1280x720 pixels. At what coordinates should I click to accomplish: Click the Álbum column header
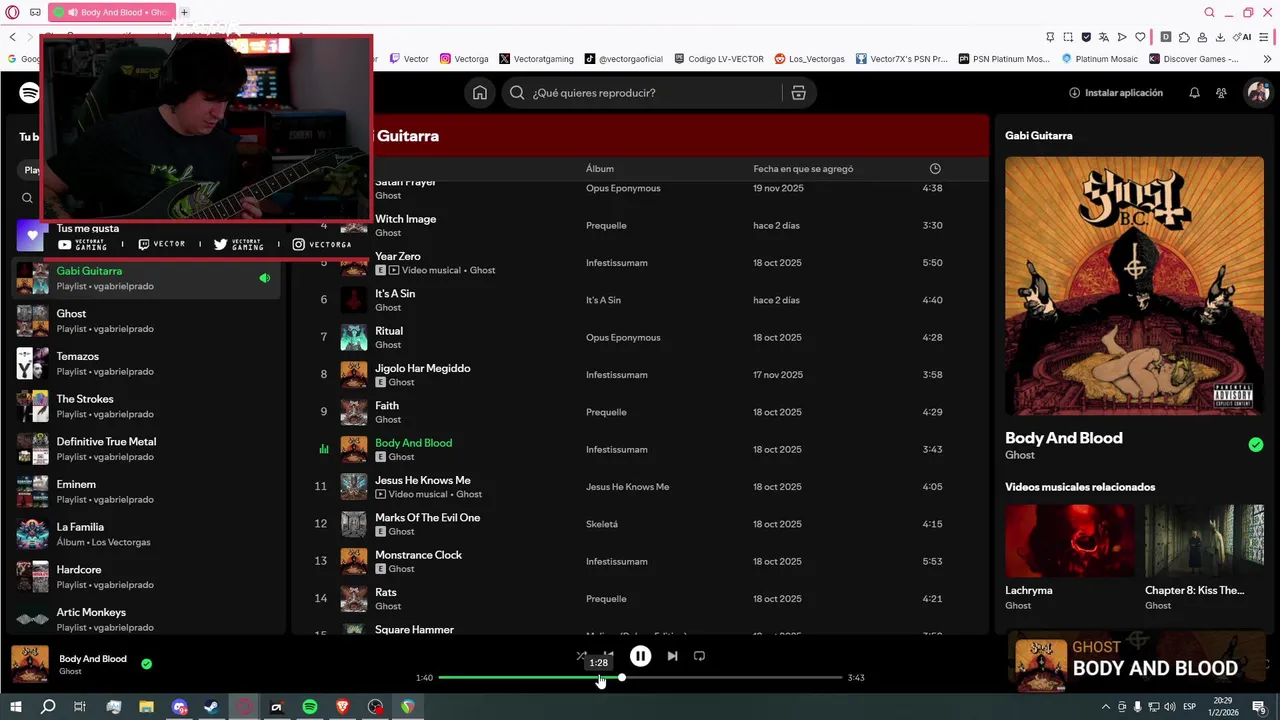pyautogui.click(x=600, y=169)
